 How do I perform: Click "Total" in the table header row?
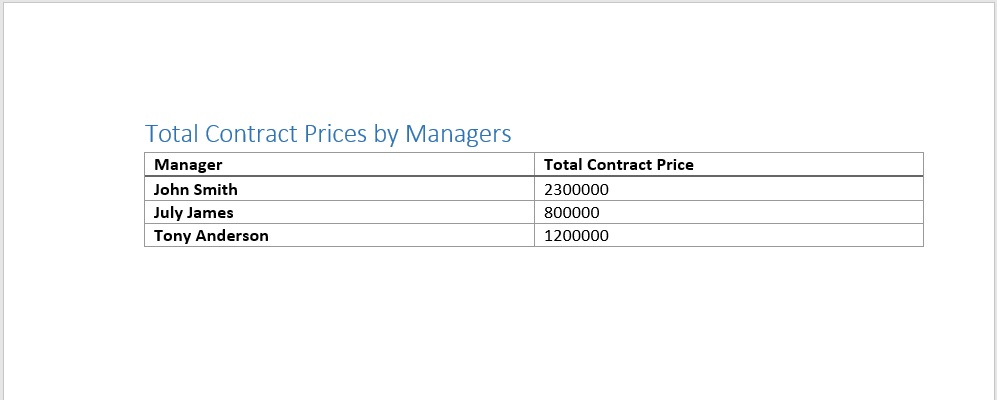[563, 165]
